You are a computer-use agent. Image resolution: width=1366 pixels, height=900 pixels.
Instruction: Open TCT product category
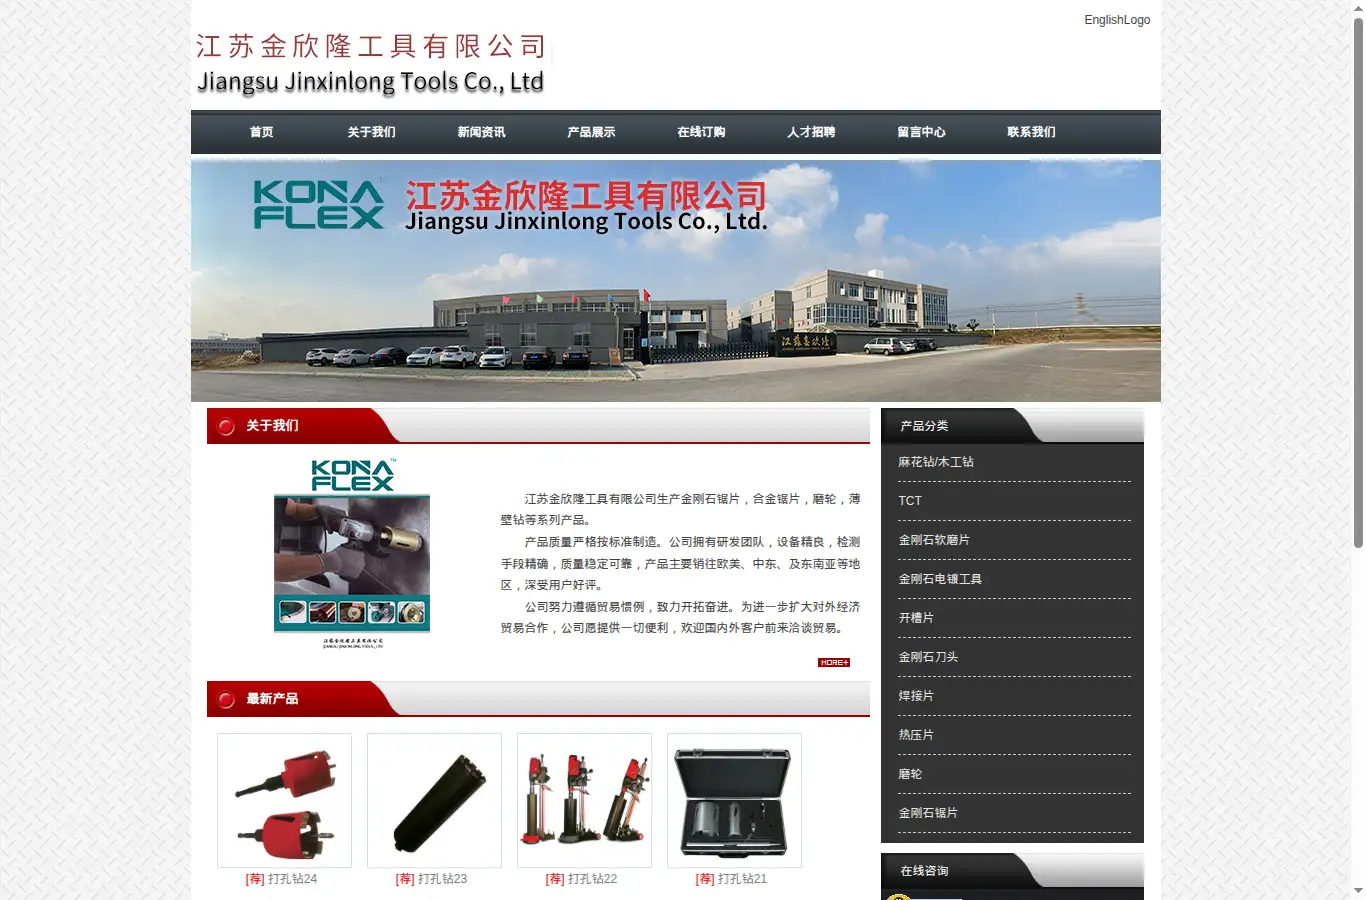[x=910, y=501]
